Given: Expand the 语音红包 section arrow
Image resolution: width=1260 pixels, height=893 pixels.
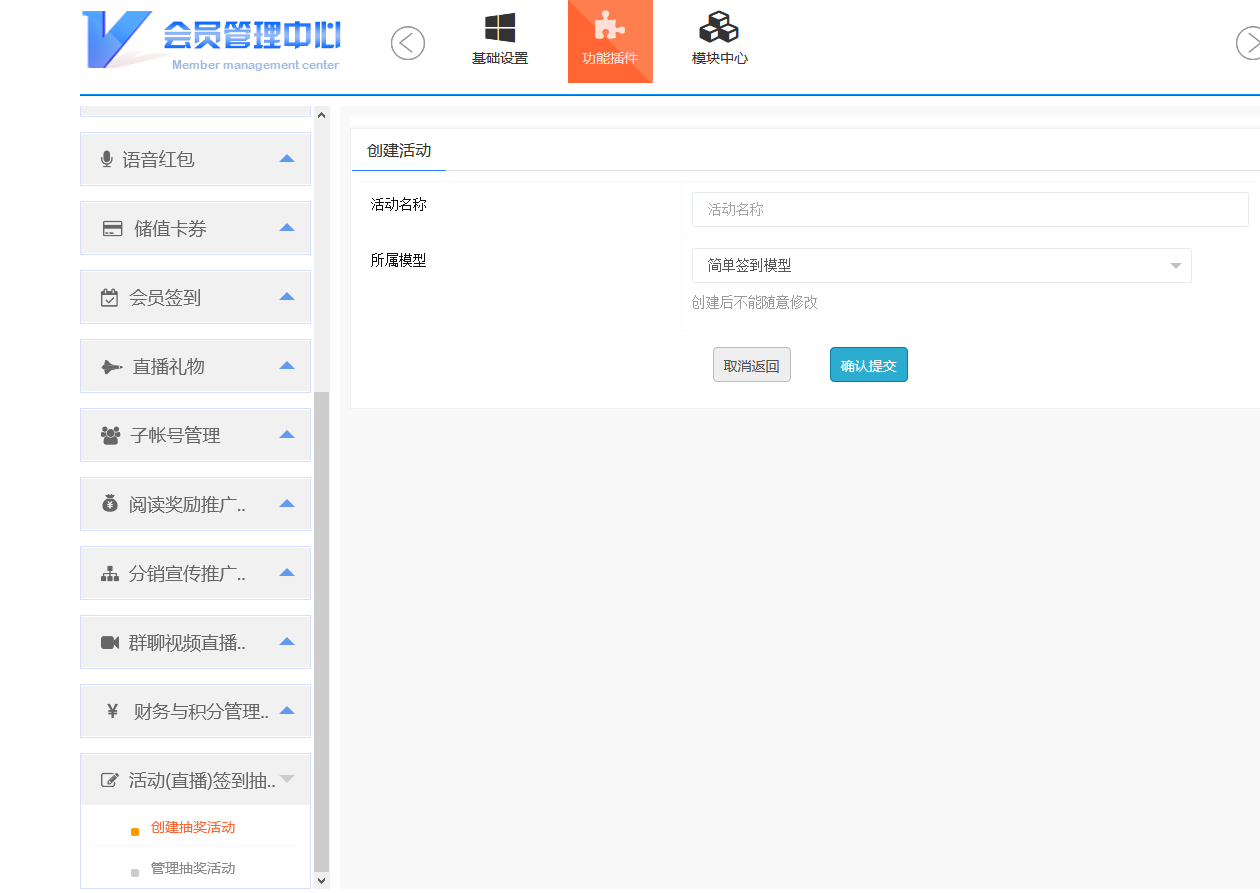Looking at the screenshot, I should tap(287, 159).
